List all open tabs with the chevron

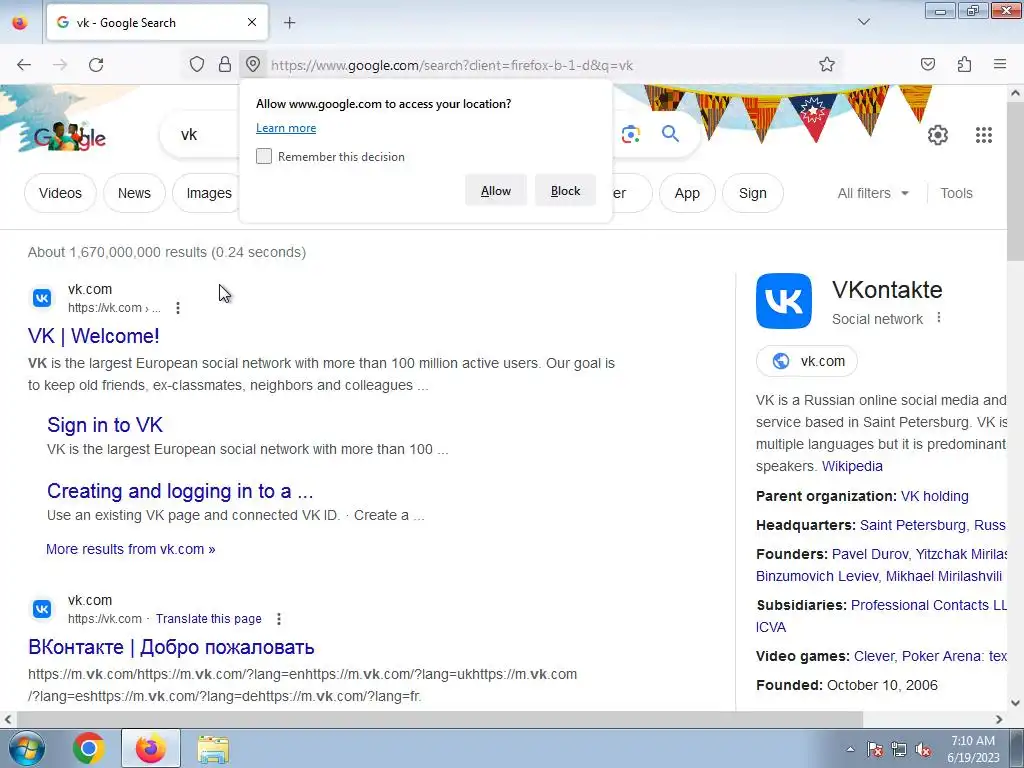click(863, 22)
